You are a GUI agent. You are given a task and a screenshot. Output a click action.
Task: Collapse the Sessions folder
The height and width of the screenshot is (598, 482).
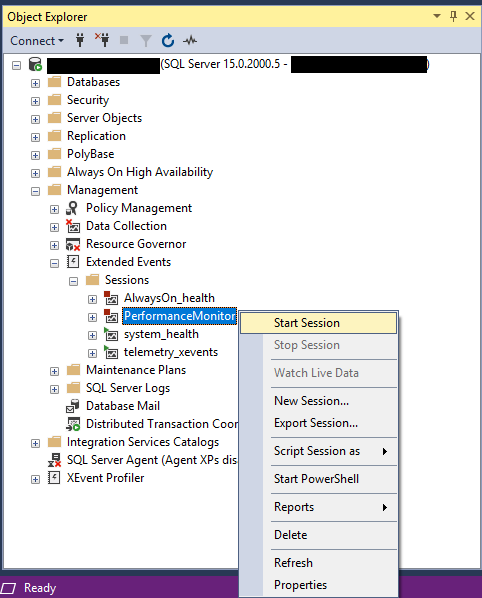click(73, 281)
